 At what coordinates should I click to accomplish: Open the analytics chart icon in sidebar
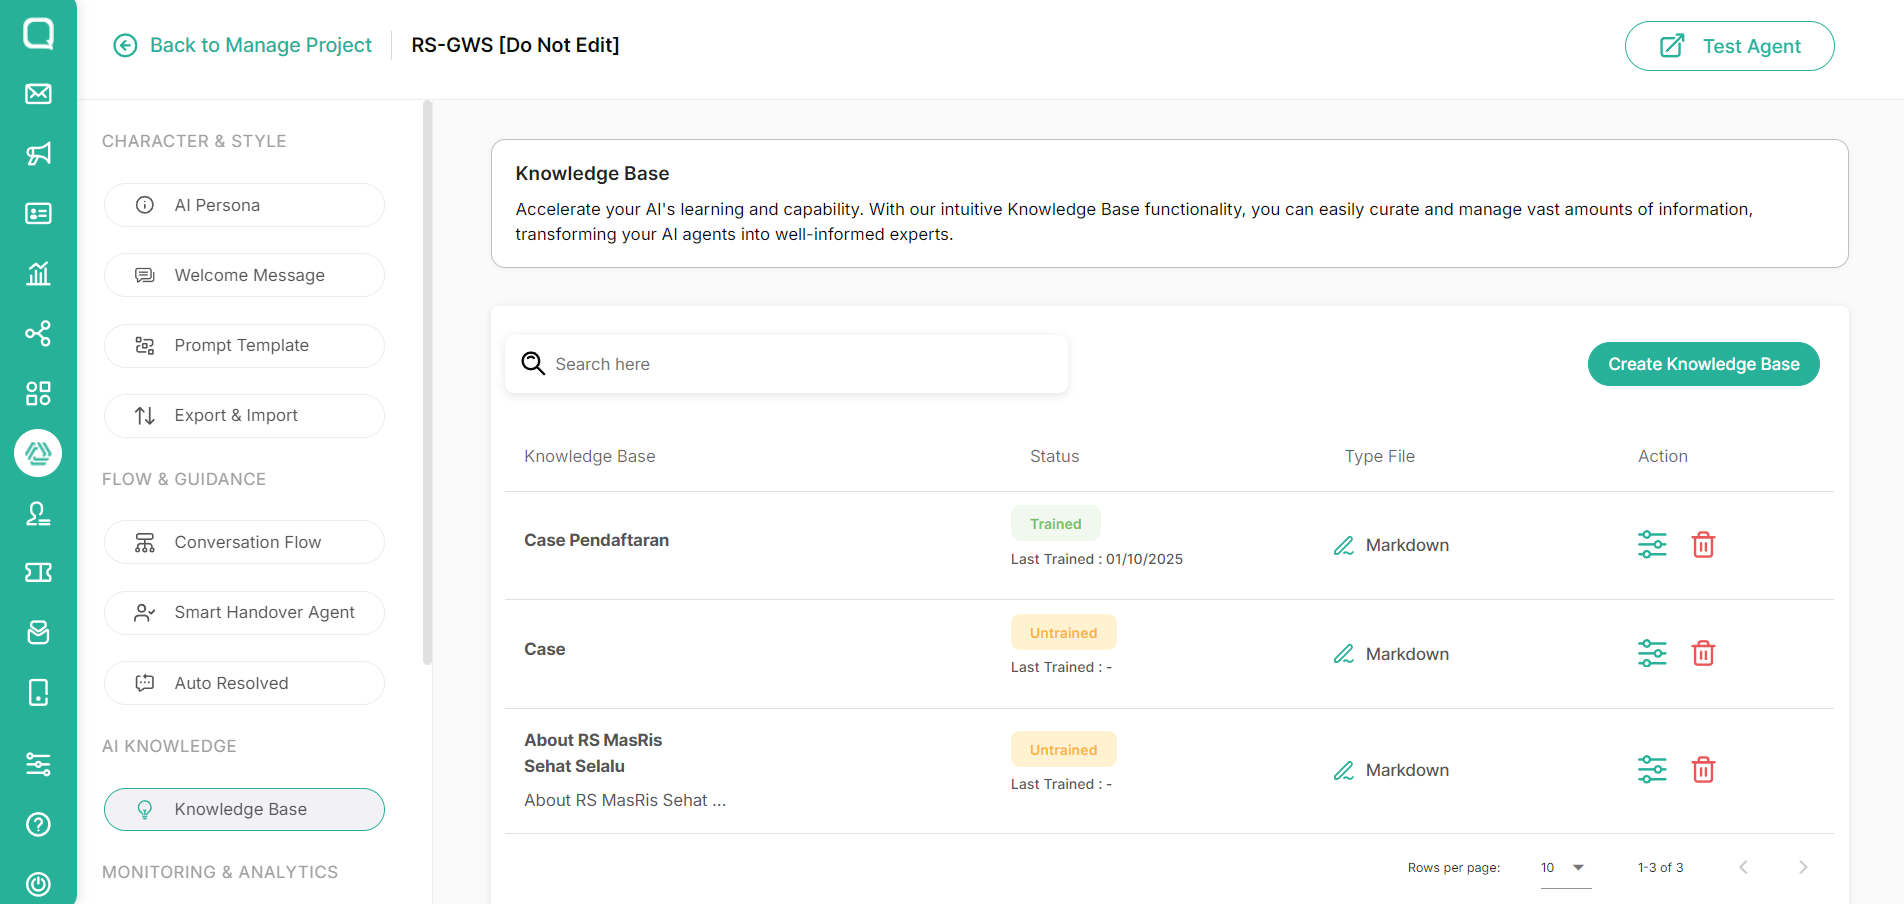point(38,273)
